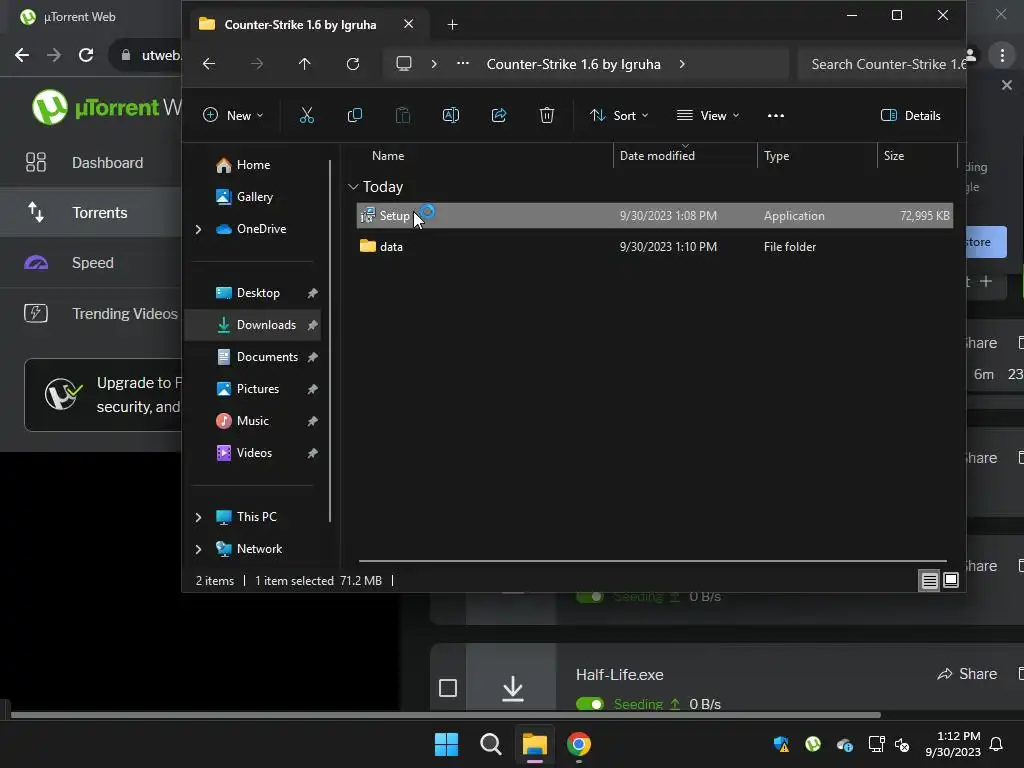Open the Details pane button
Image resolution: width=1024 pixels, height=768 pixels.
pos(910,116)
